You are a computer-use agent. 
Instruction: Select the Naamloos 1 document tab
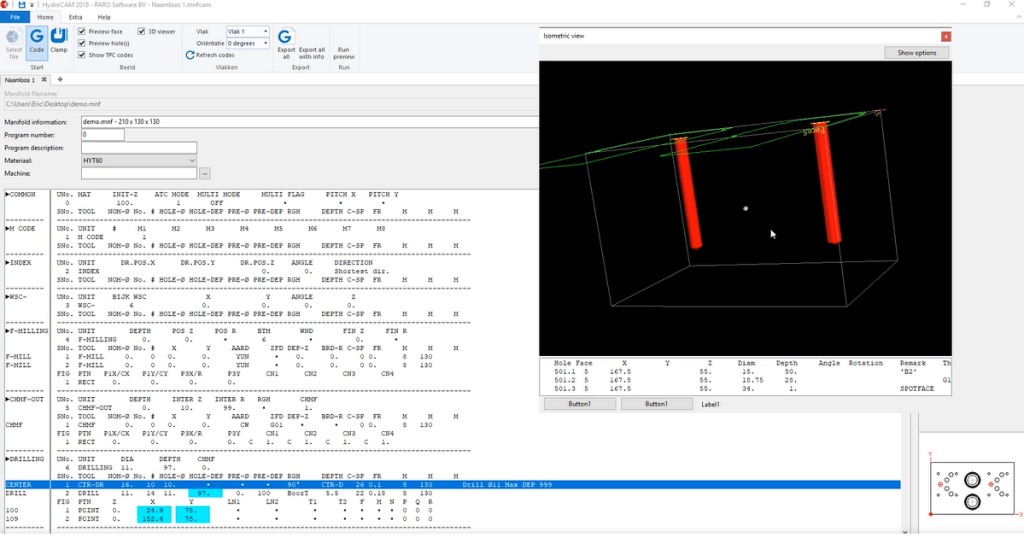click(x=20, y=80)
